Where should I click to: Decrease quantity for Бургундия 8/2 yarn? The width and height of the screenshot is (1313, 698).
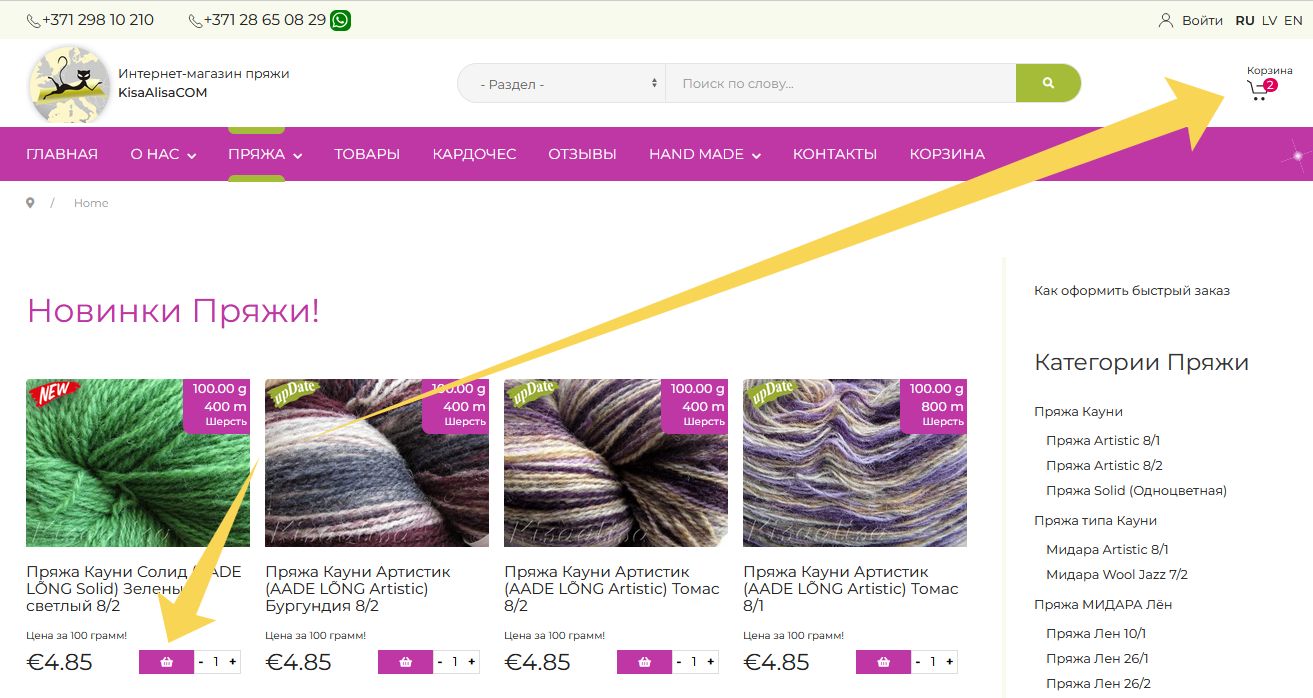click(x=440, y=662)
